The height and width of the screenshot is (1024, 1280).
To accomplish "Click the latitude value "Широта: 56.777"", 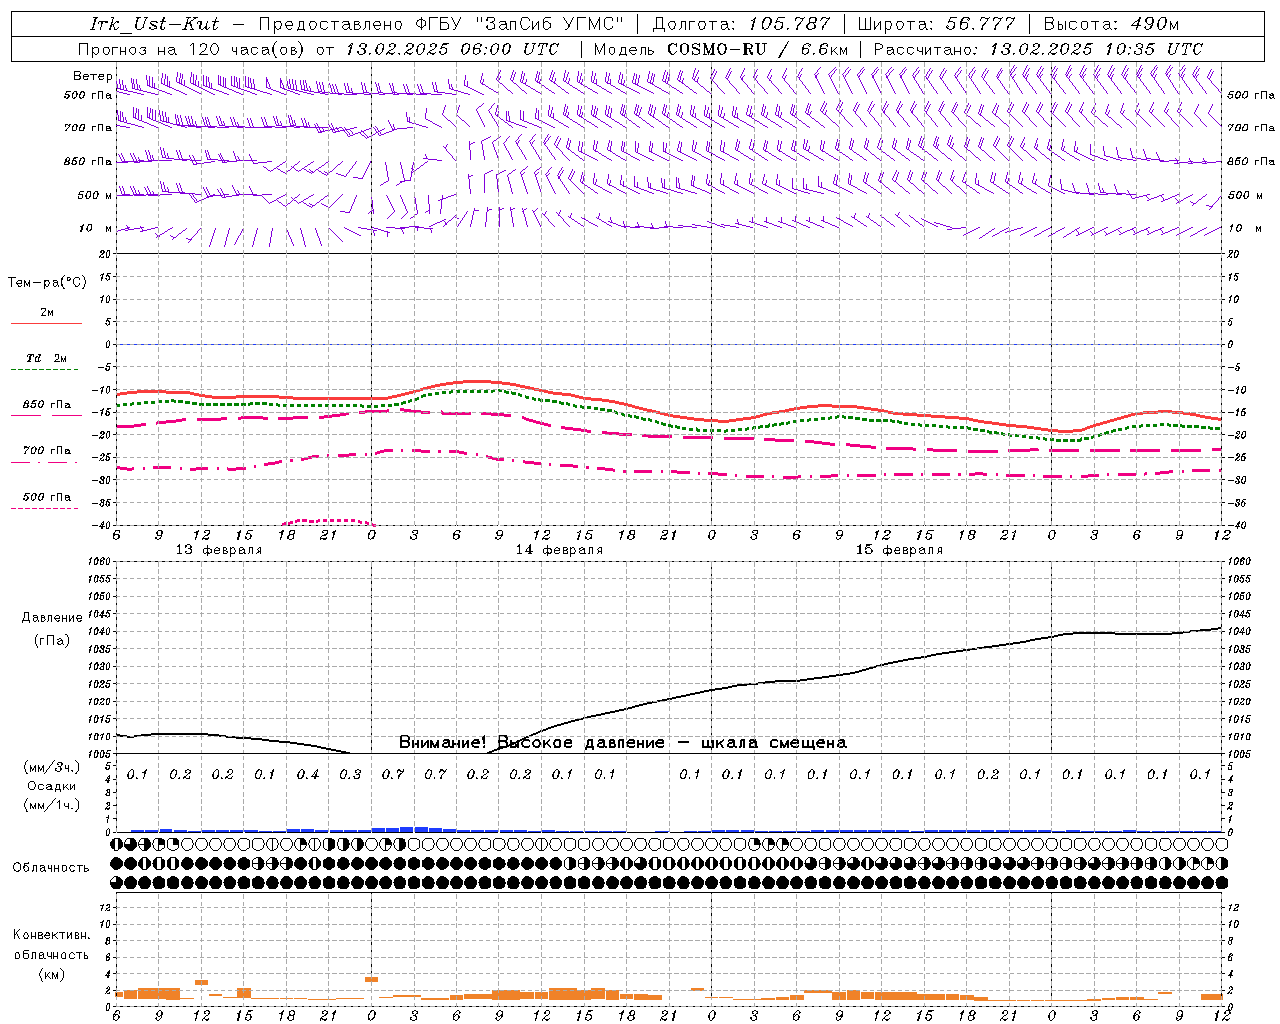I will [x=937, y=24].
